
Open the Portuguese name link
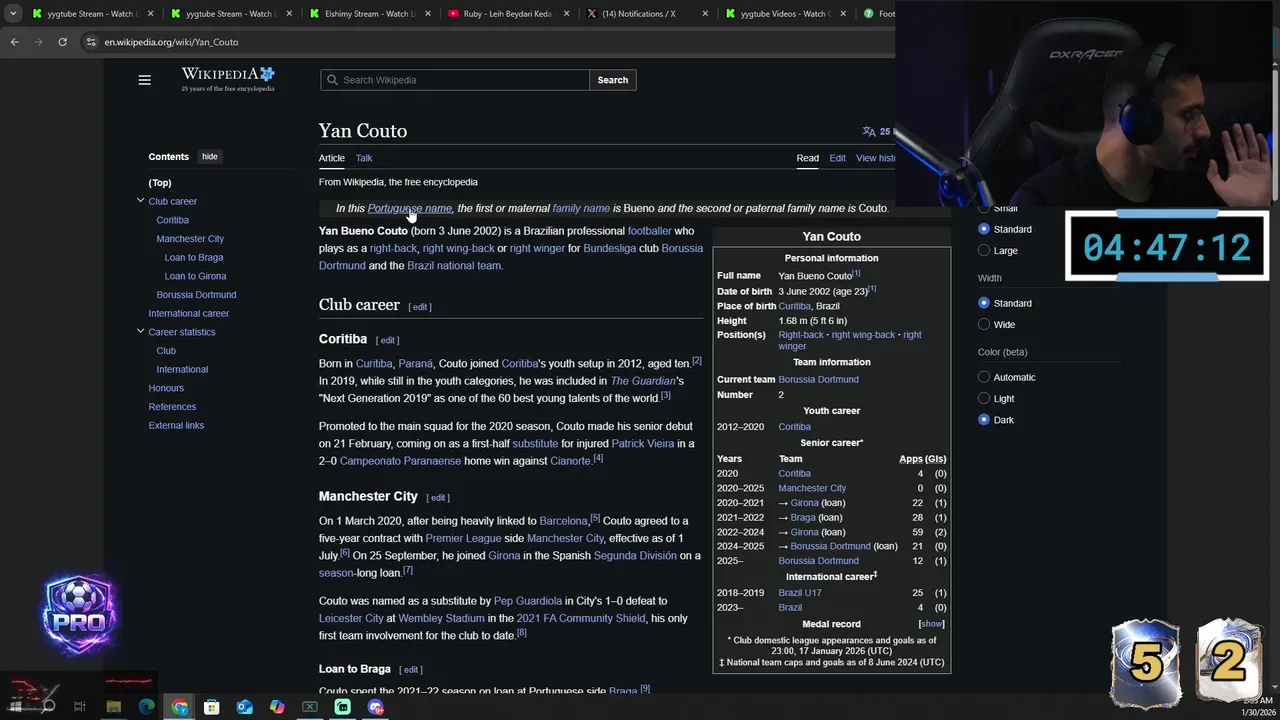pyautogui.click(x=409, y=208)
